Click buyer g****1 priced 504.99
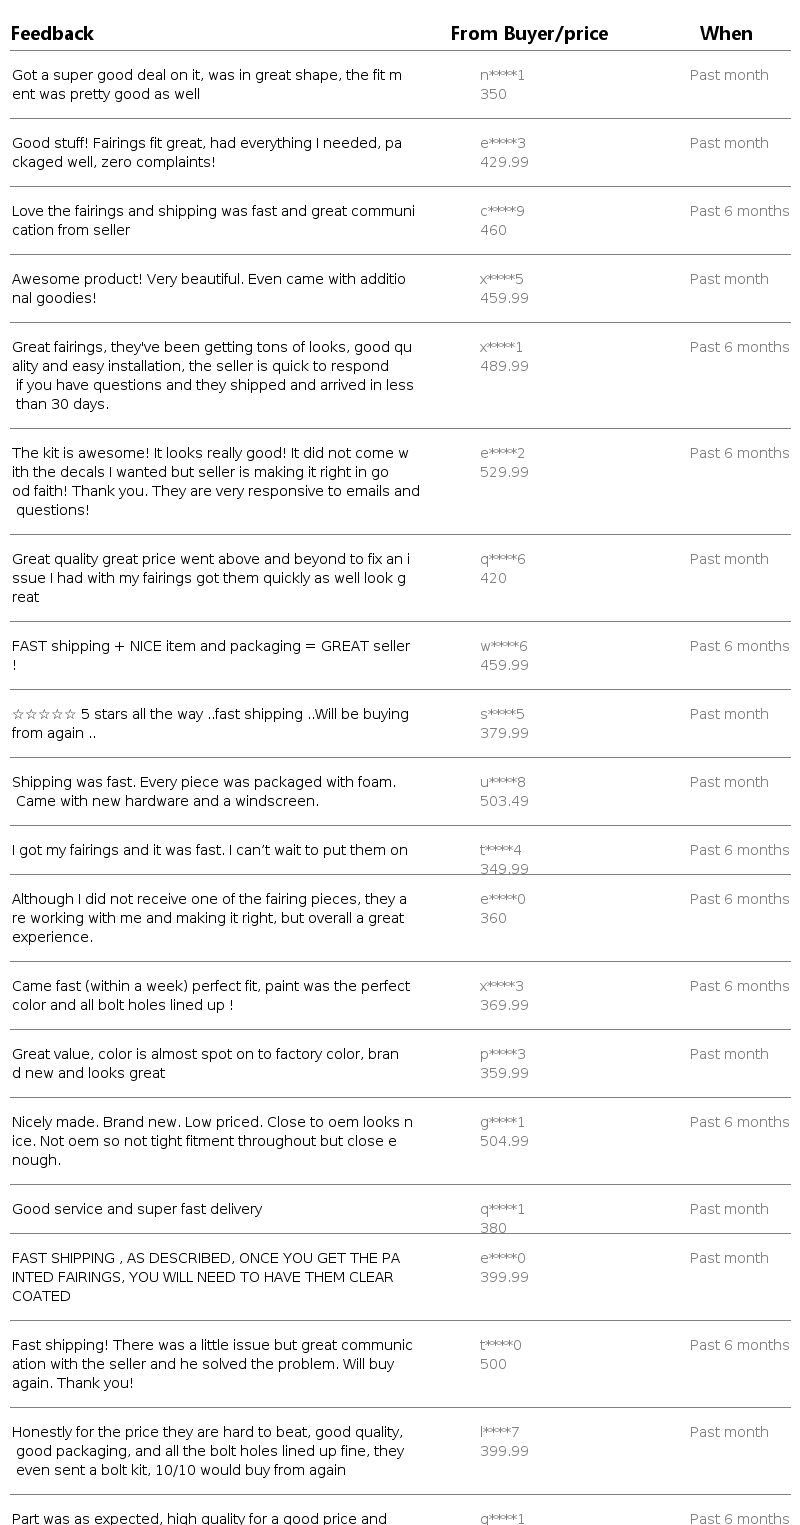Viewport: 800px width, 1525px height. click(x=504, y=1131)
